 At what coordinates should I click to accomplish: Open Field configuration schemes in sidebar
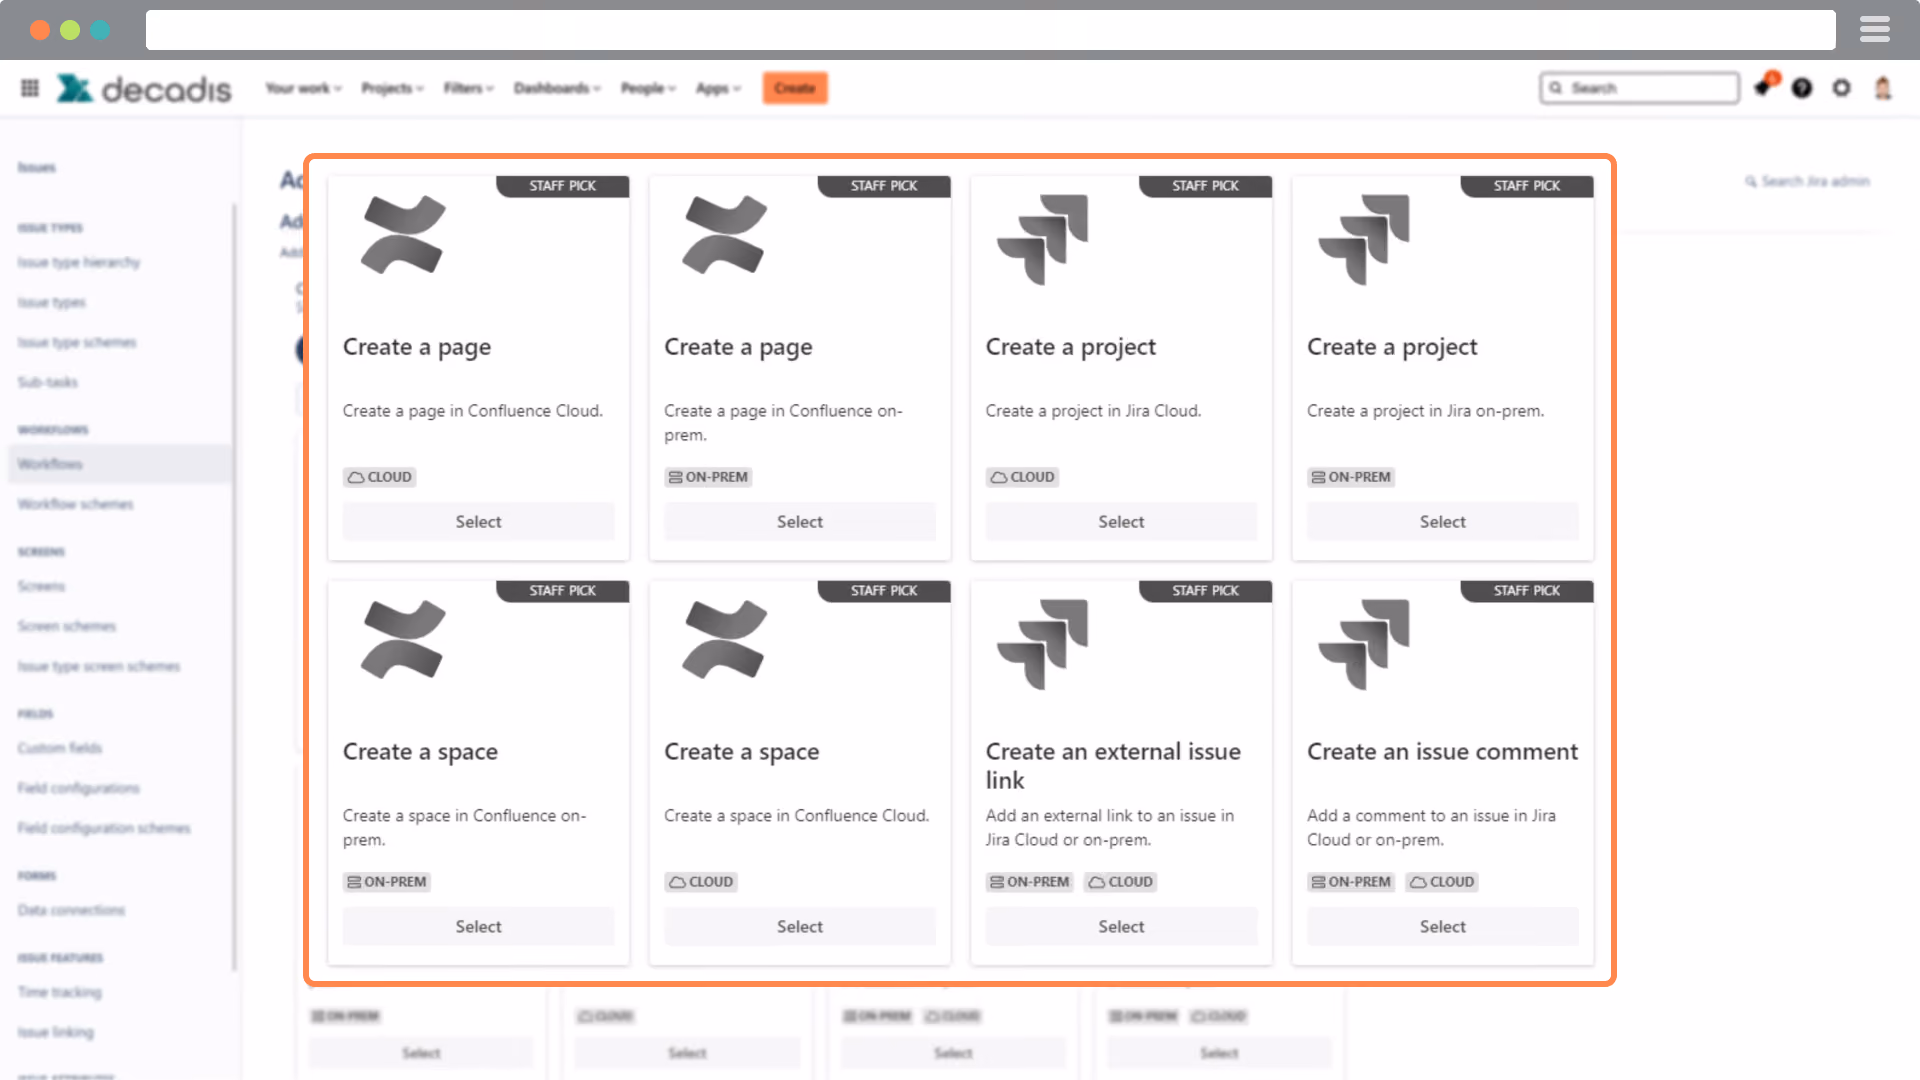pos(104,828)
